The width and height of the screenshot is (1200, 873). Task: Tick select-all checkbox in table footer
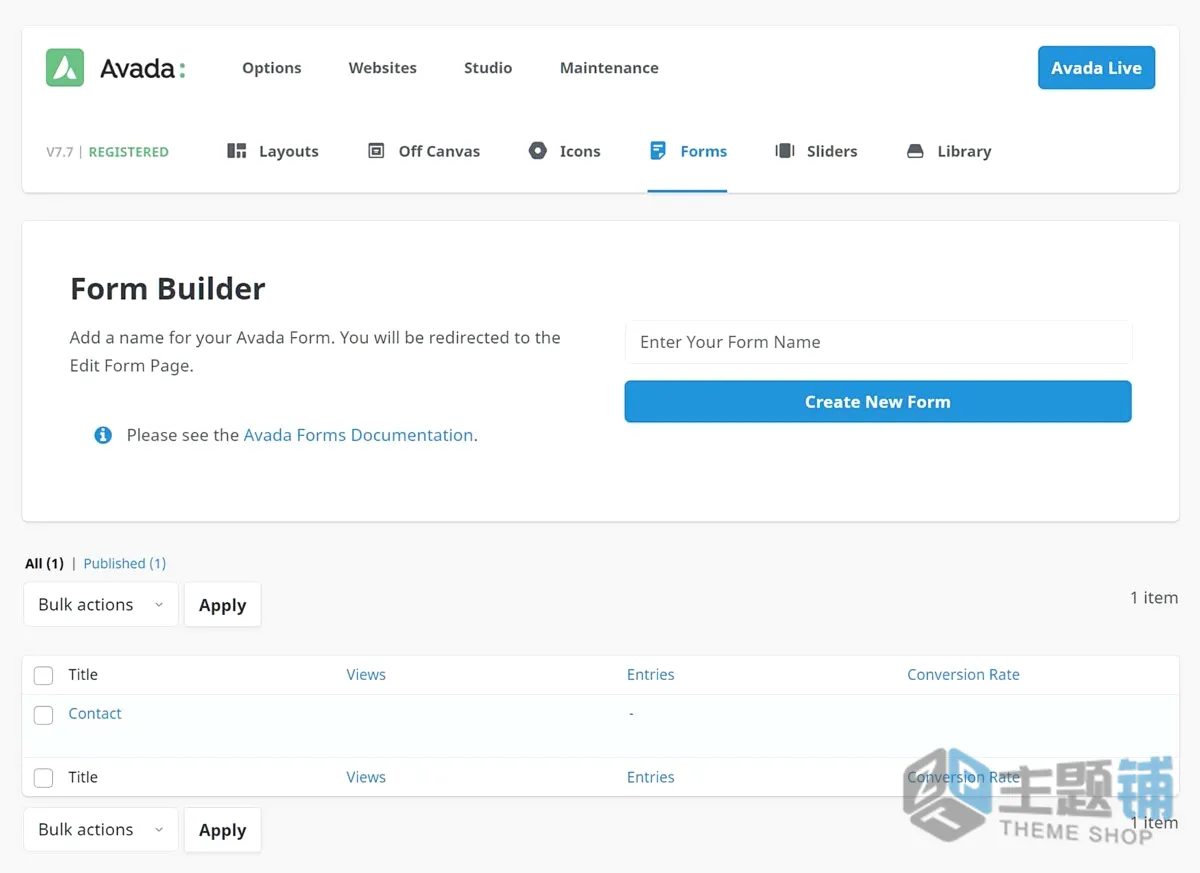tap(43, 777)
